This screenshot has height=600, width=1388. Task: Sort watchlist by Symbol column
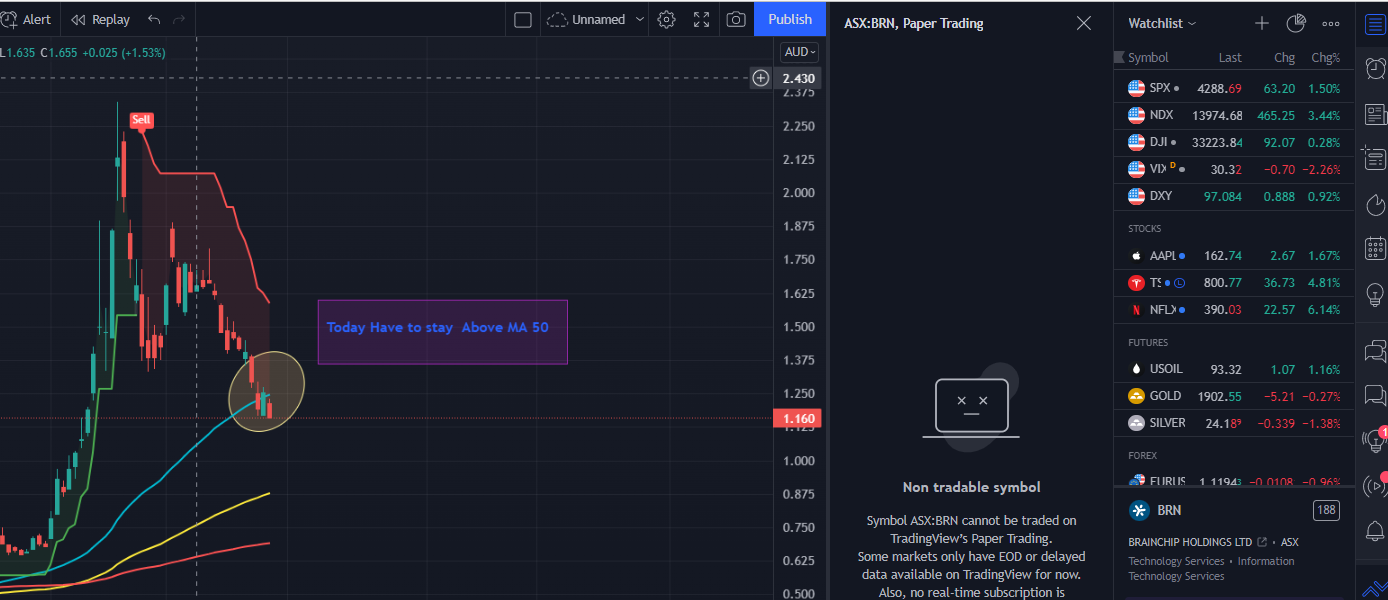(1148, 58)
